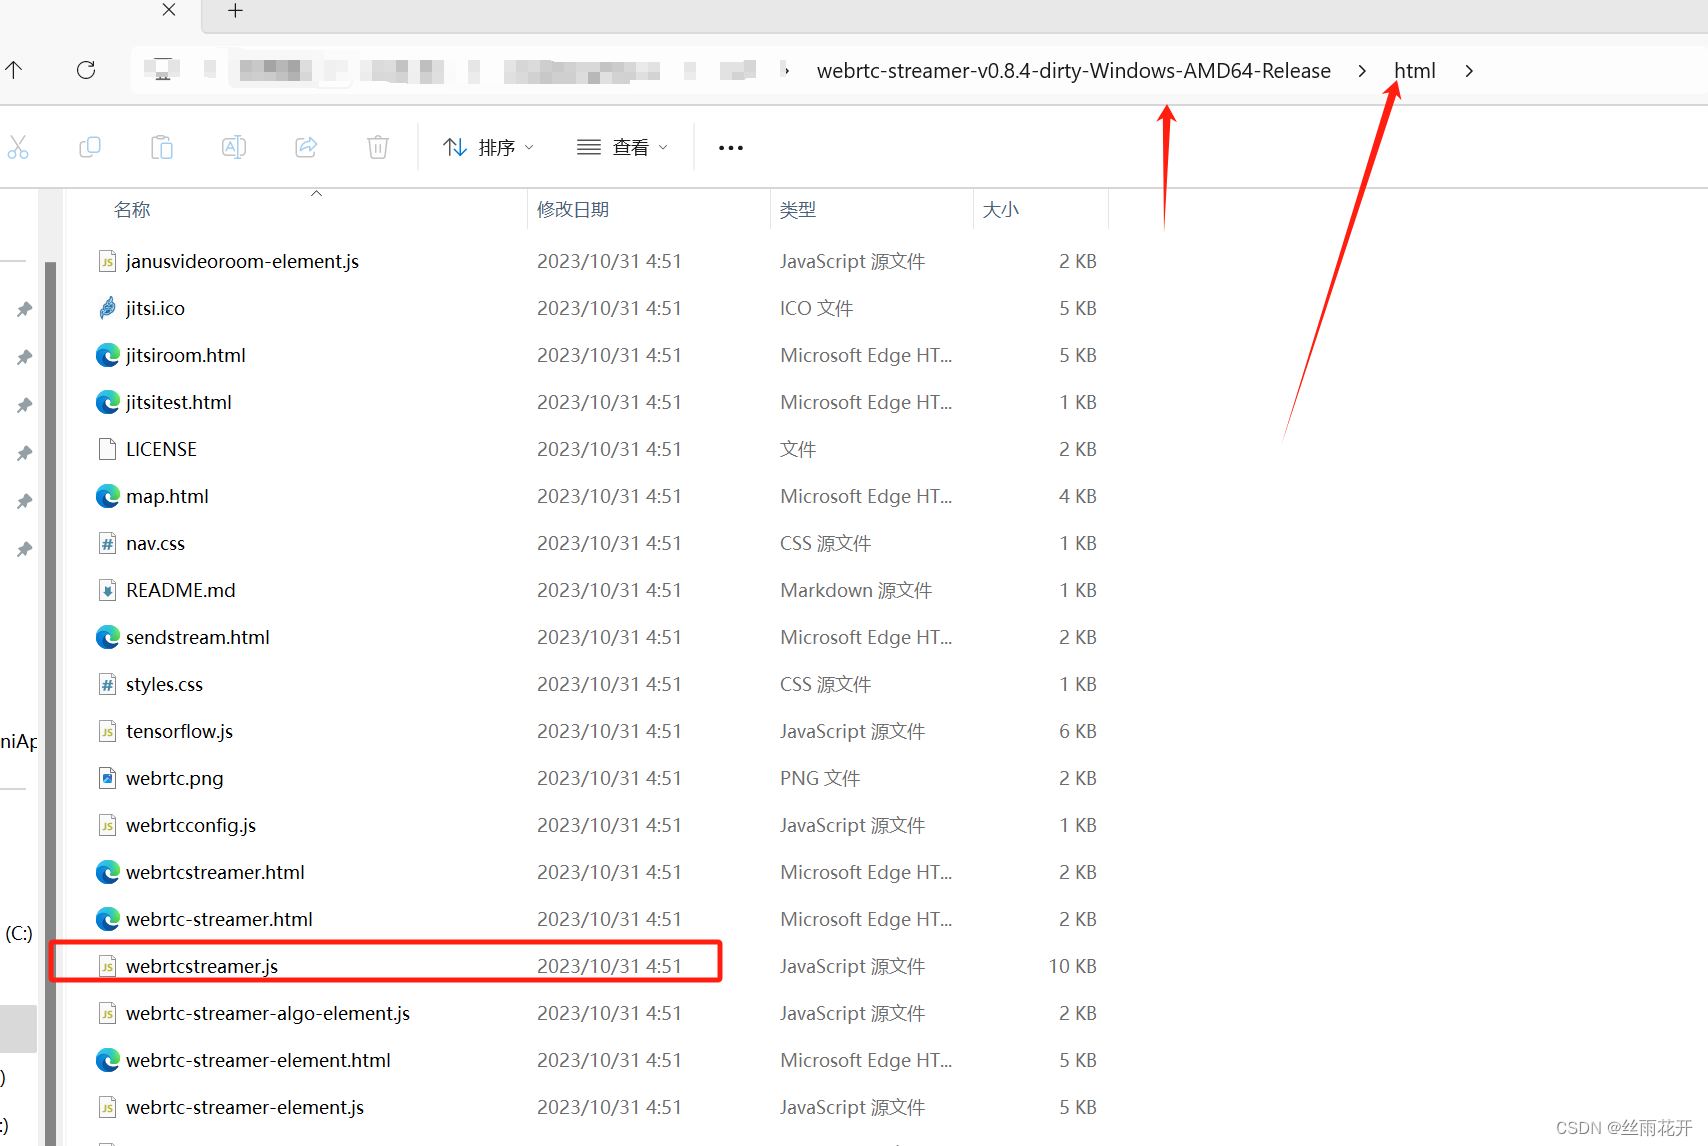1708x1146 pixels.
Task: Select the Rename toolbar icon
Action: (x=233, y=147)
